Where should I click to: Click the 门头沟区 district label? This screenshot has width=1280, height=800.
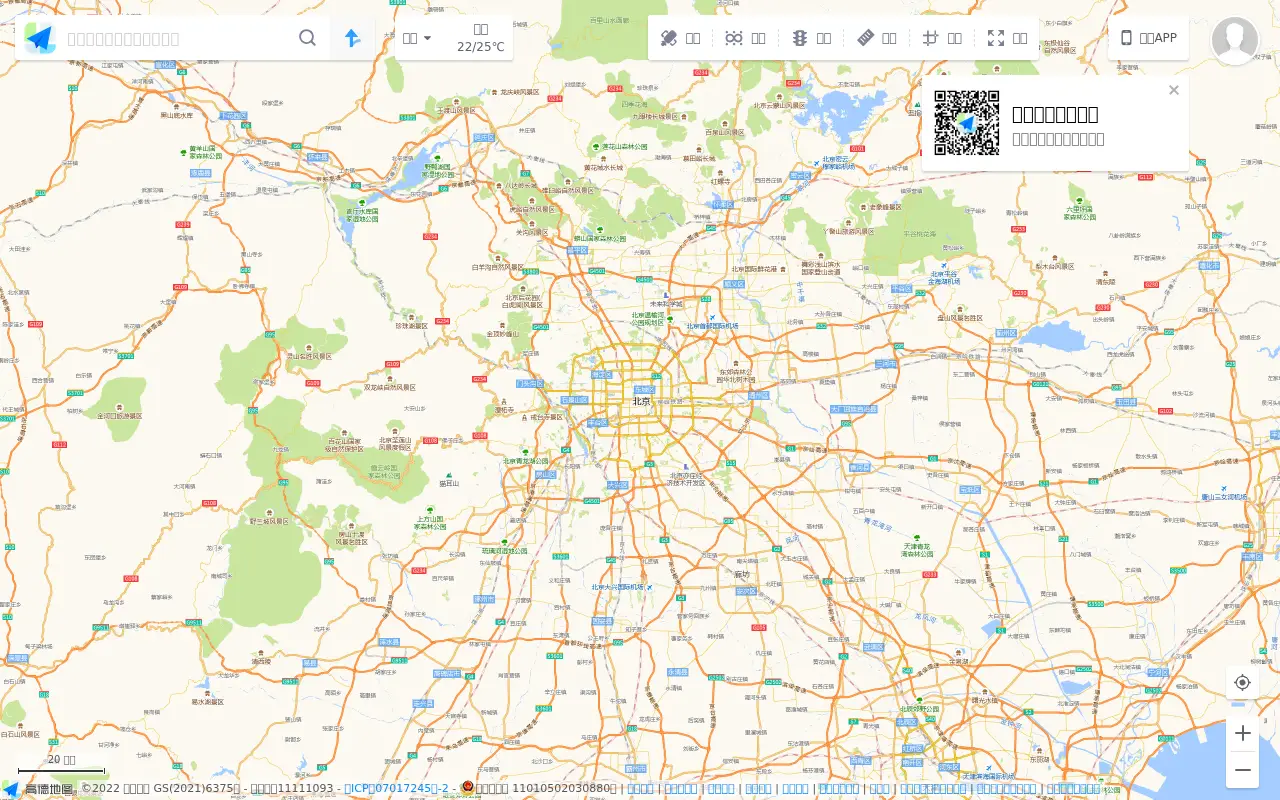click(530, 383)
